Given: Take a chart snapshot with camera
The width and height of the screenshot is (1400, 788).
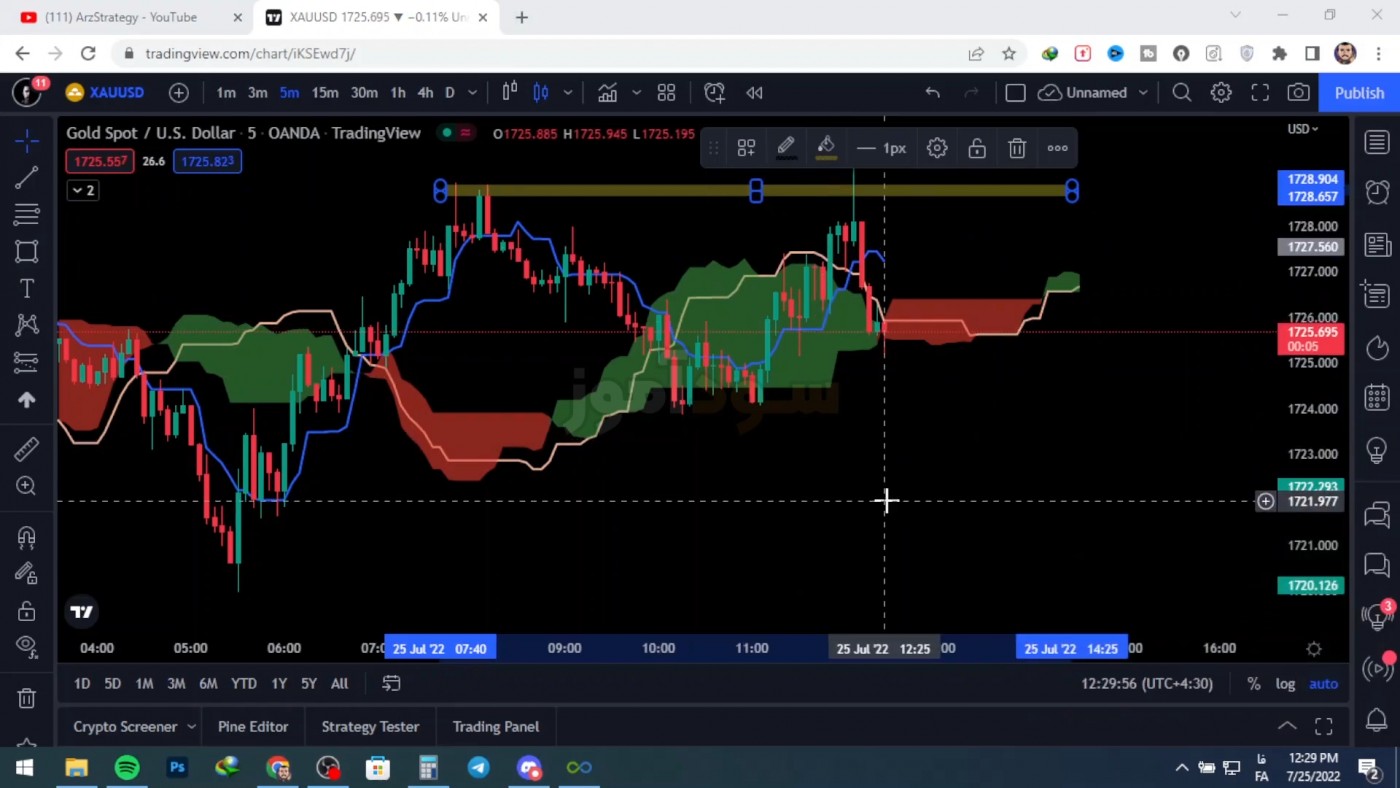Looking at the screenshot, I should [x=1298, y=92].
